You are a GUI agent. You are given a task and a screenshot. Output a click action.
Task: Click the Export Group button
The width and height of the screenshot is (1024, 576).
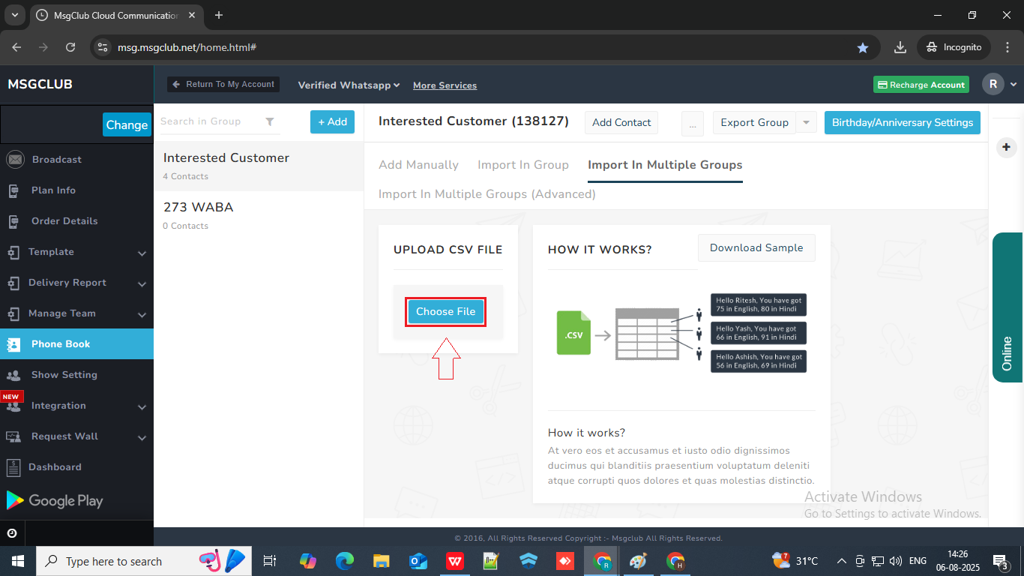[x=754, y=123]
